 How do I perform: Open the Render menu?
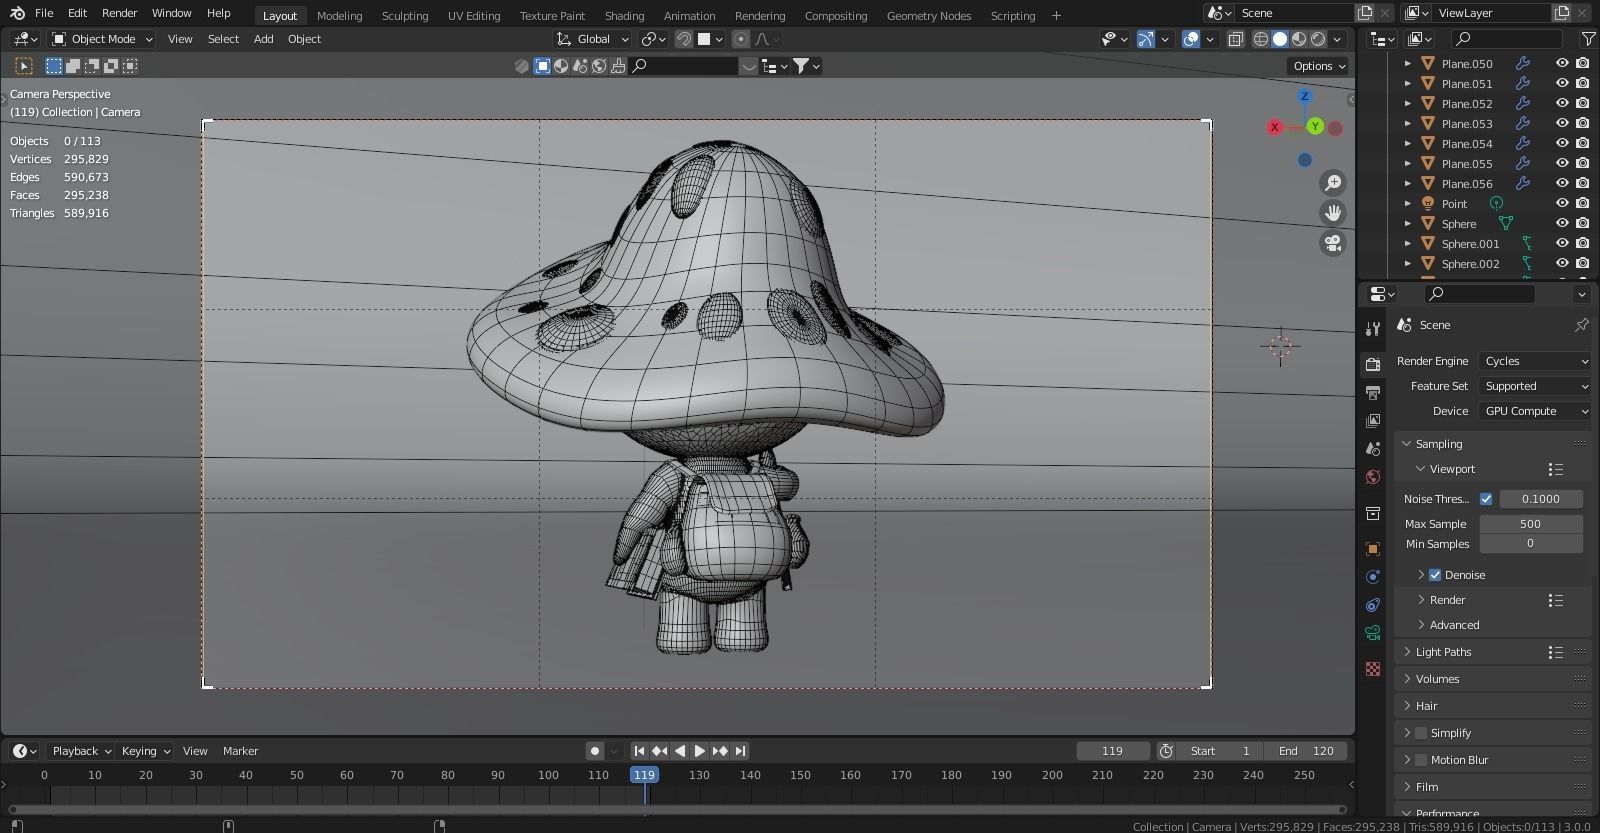119,13
